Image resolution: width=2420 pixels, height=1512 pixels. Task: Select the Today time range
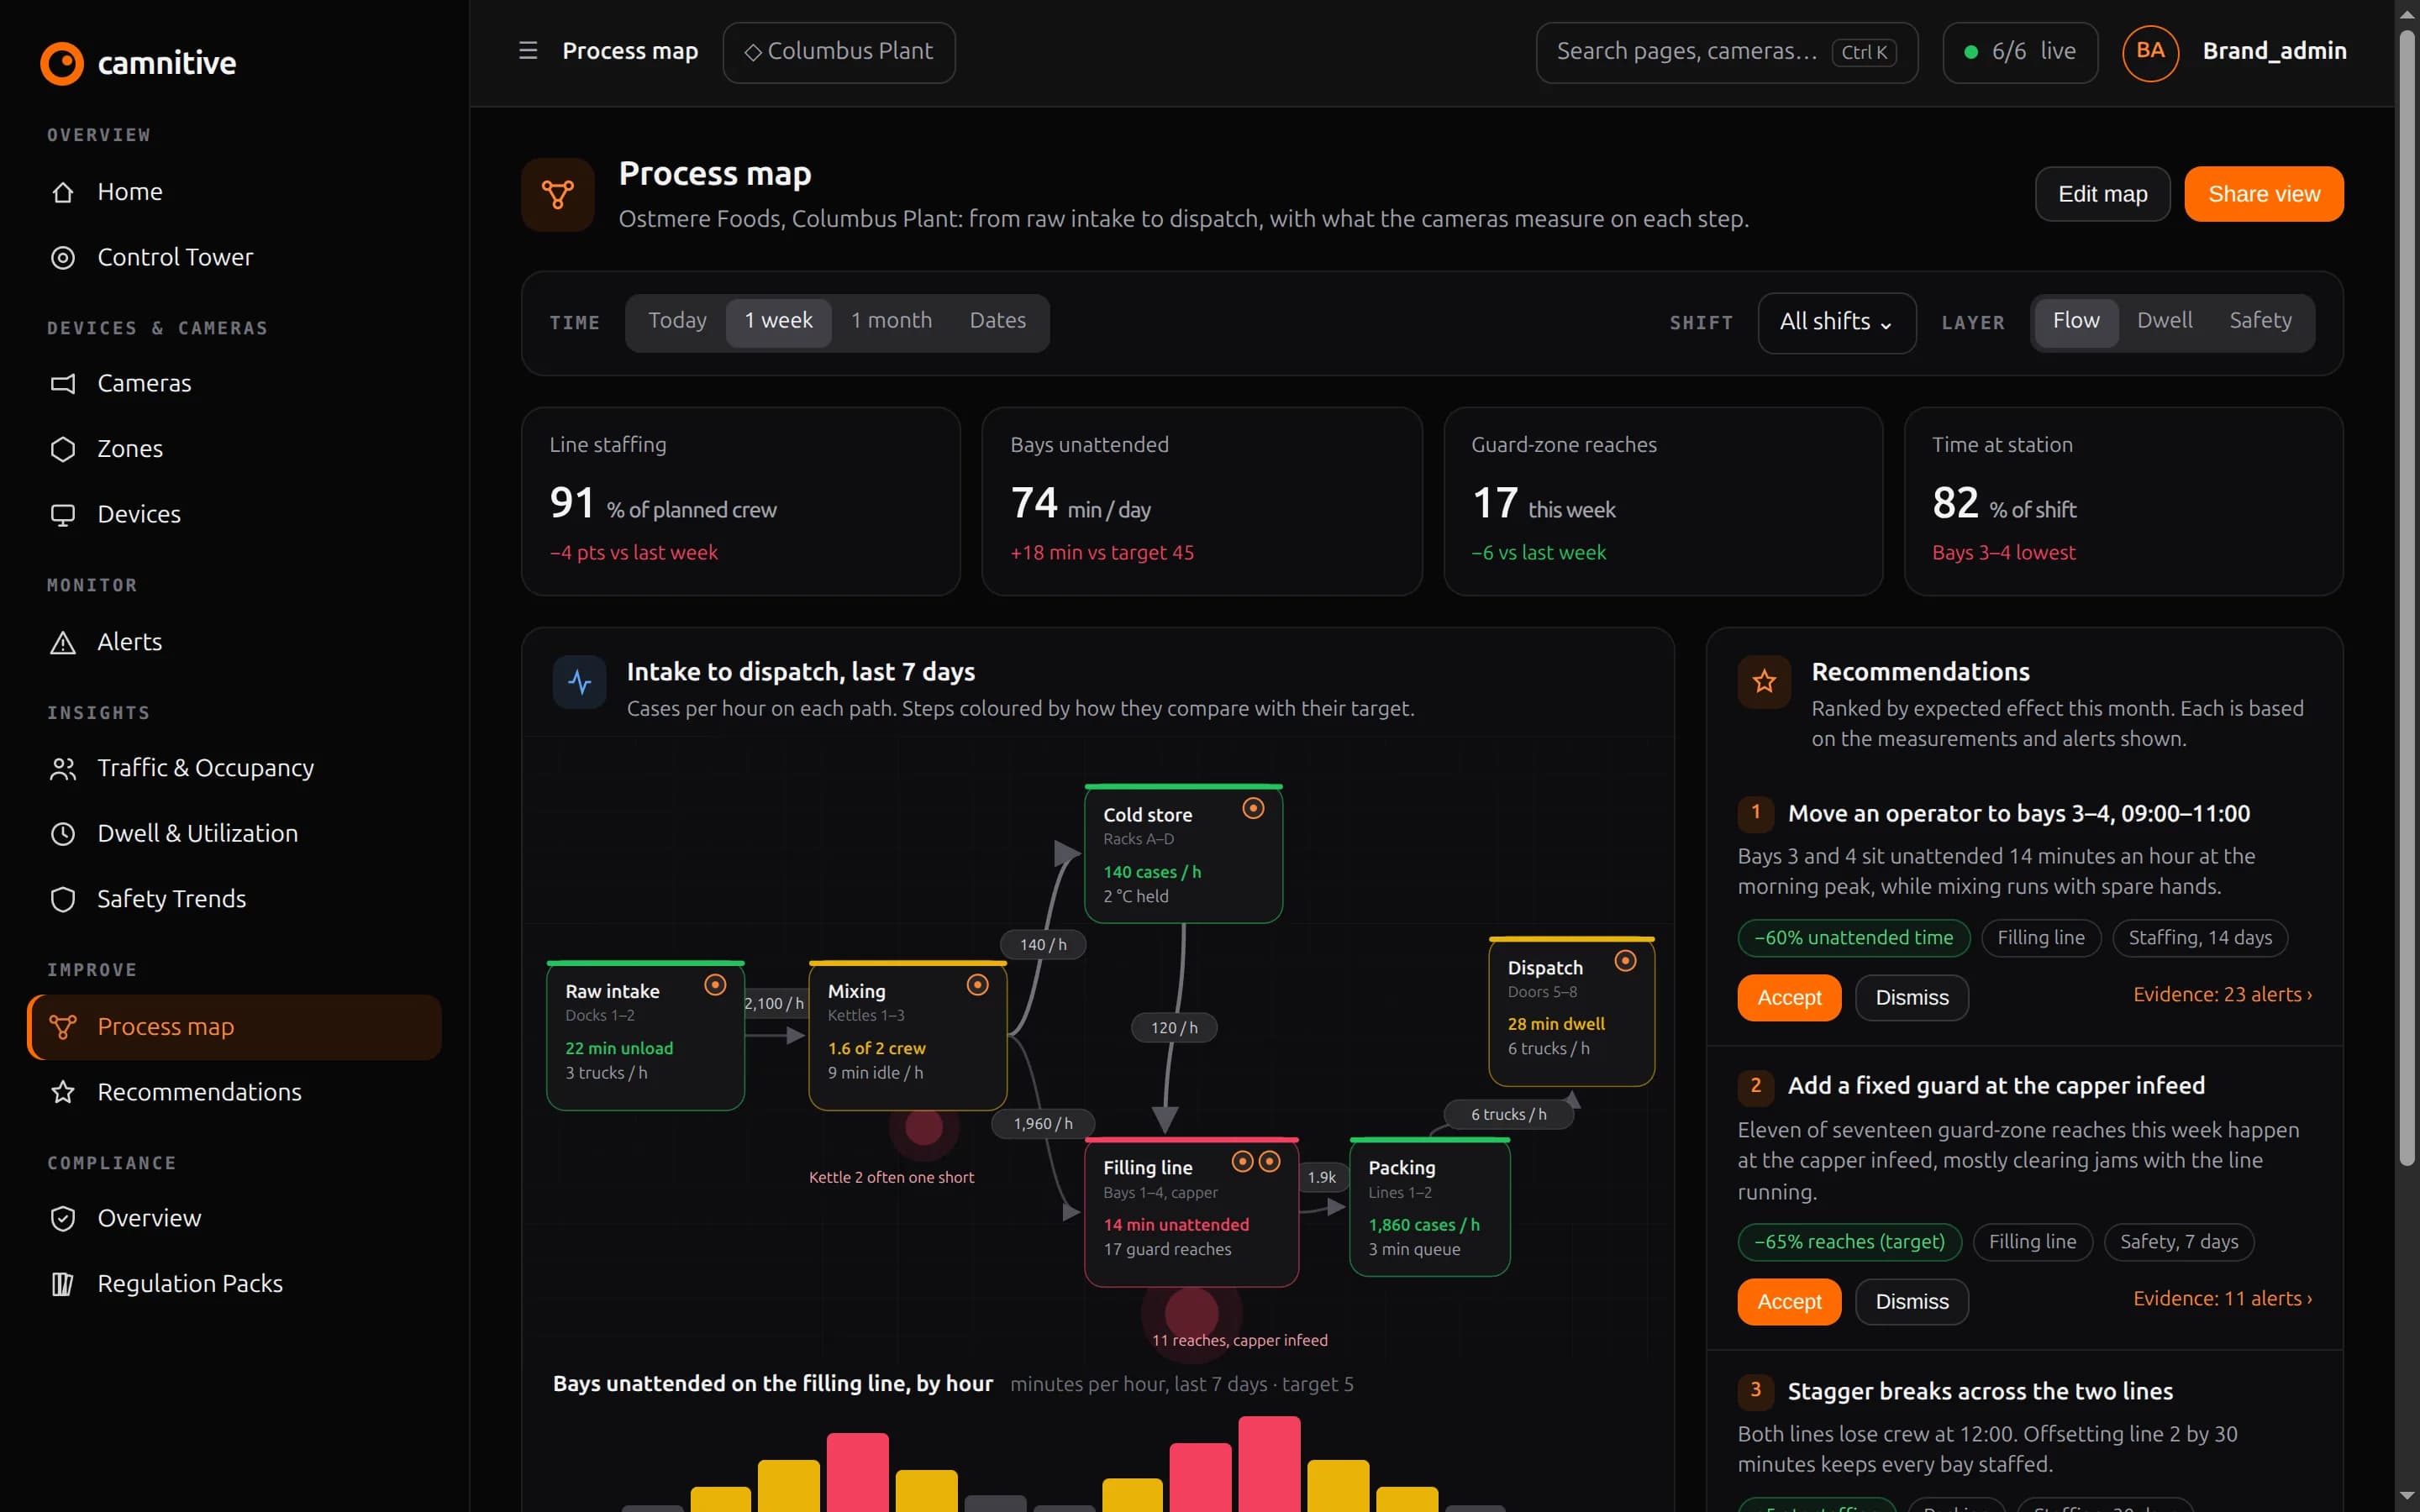(x=677, y=321)
